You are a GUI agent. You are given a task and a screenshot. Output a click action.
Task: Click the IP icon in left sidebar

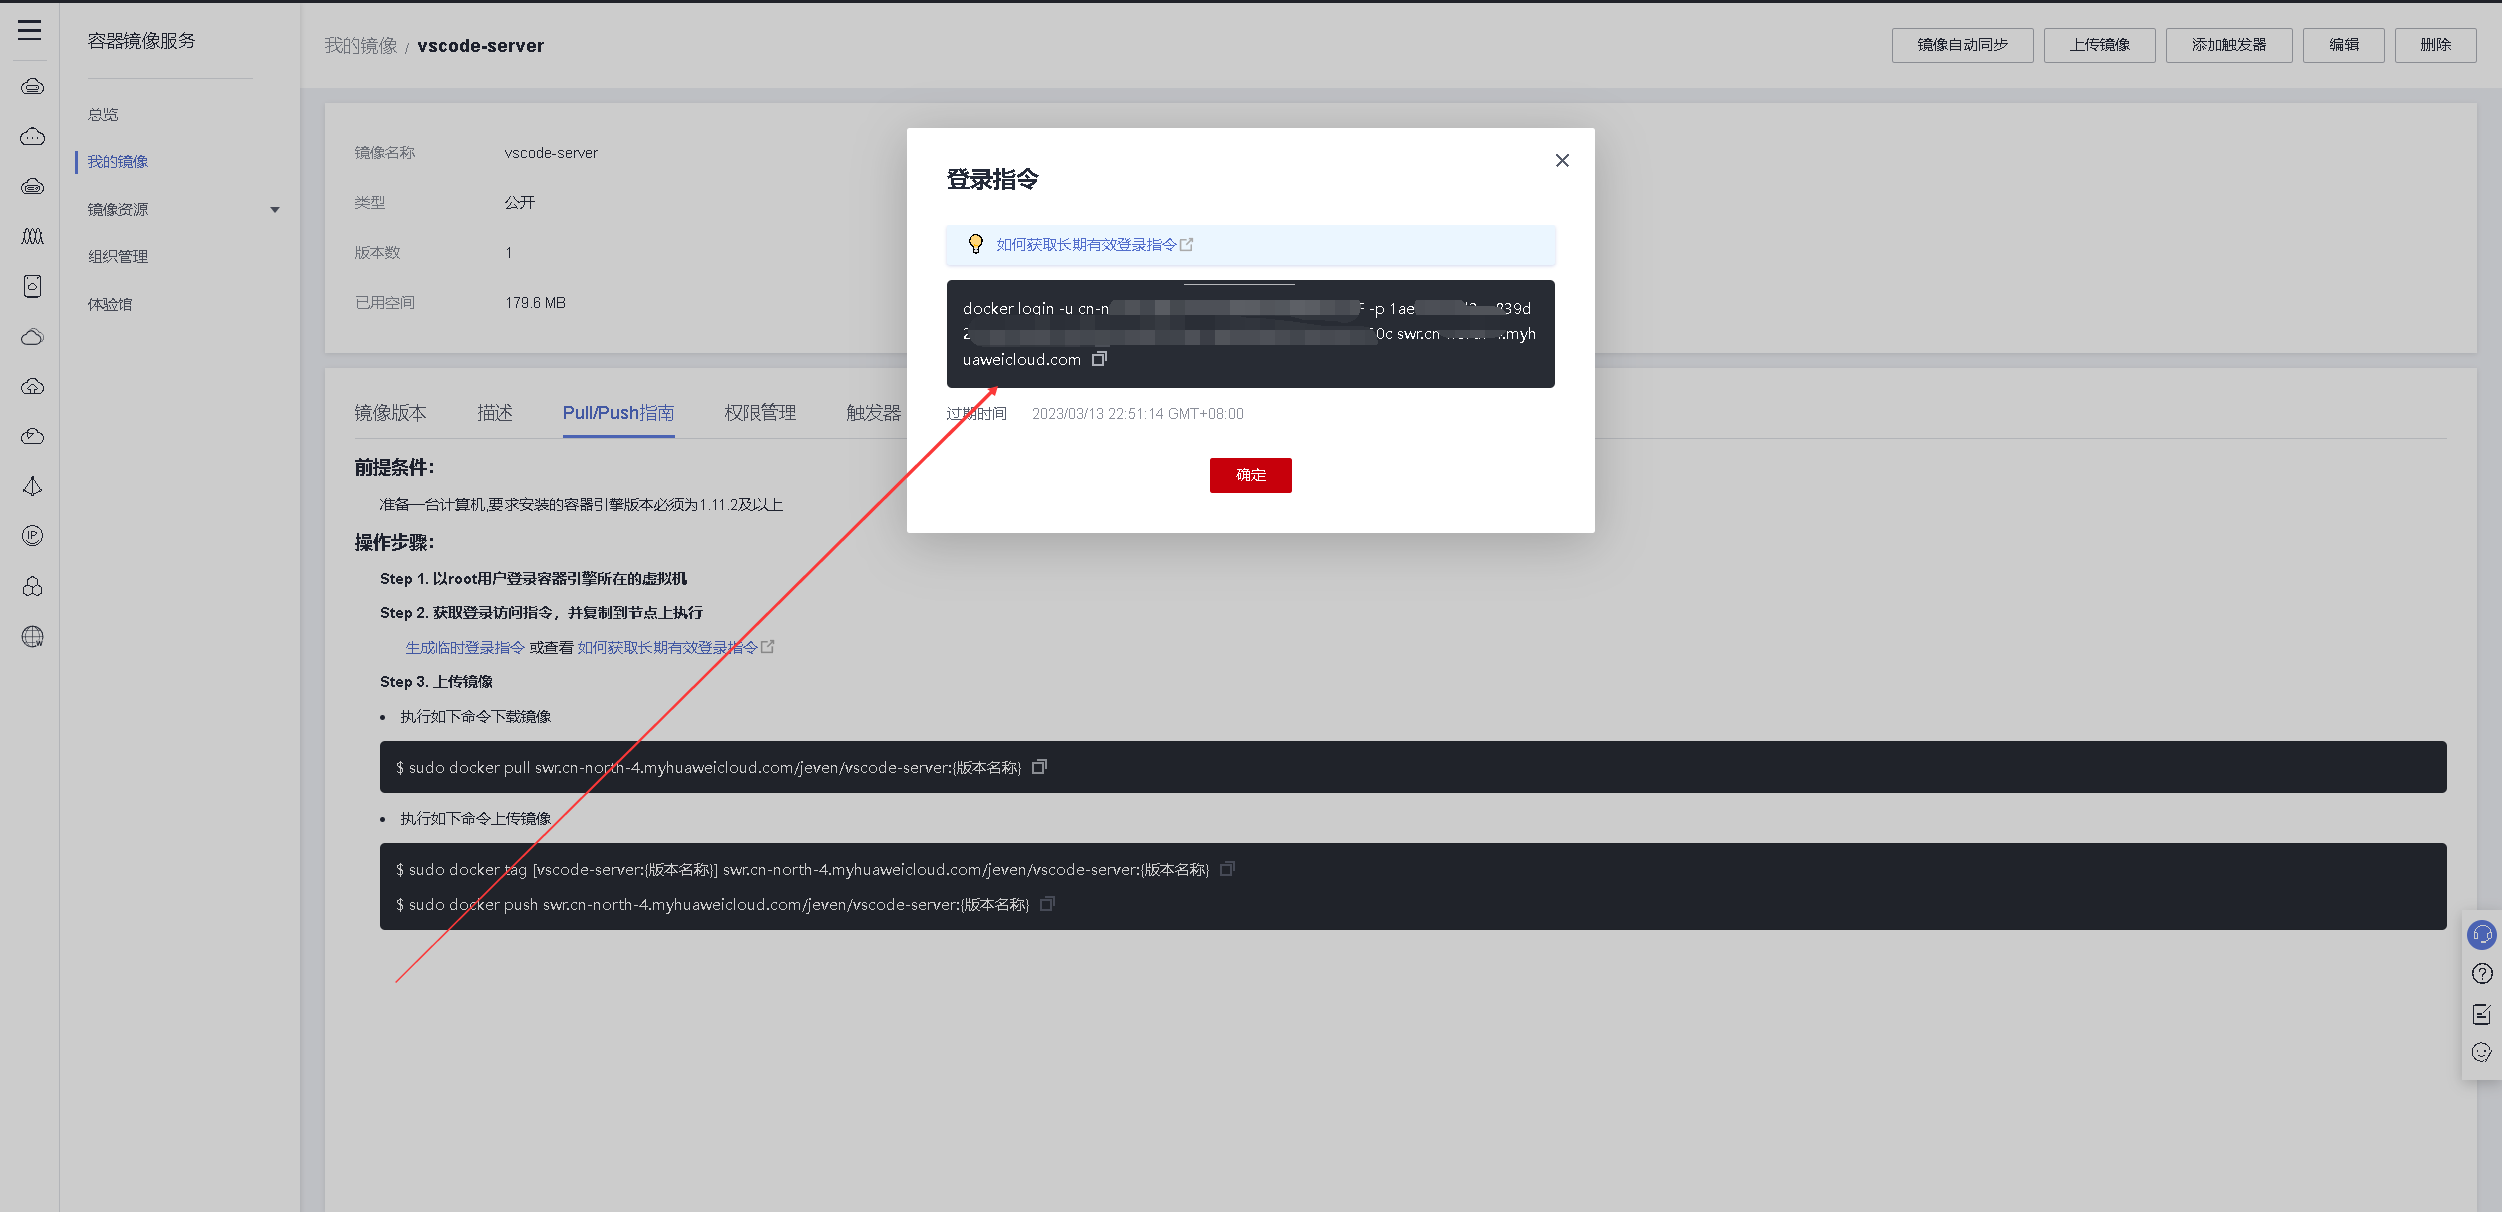32,536
